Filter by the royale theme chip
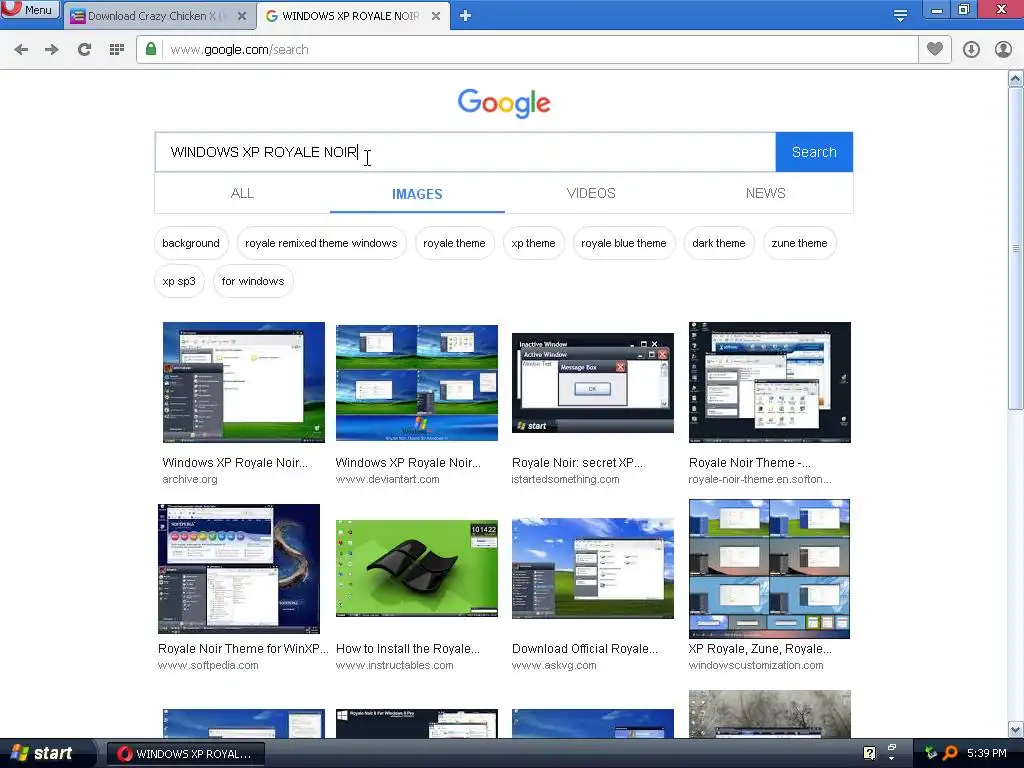 click(454, 243)
